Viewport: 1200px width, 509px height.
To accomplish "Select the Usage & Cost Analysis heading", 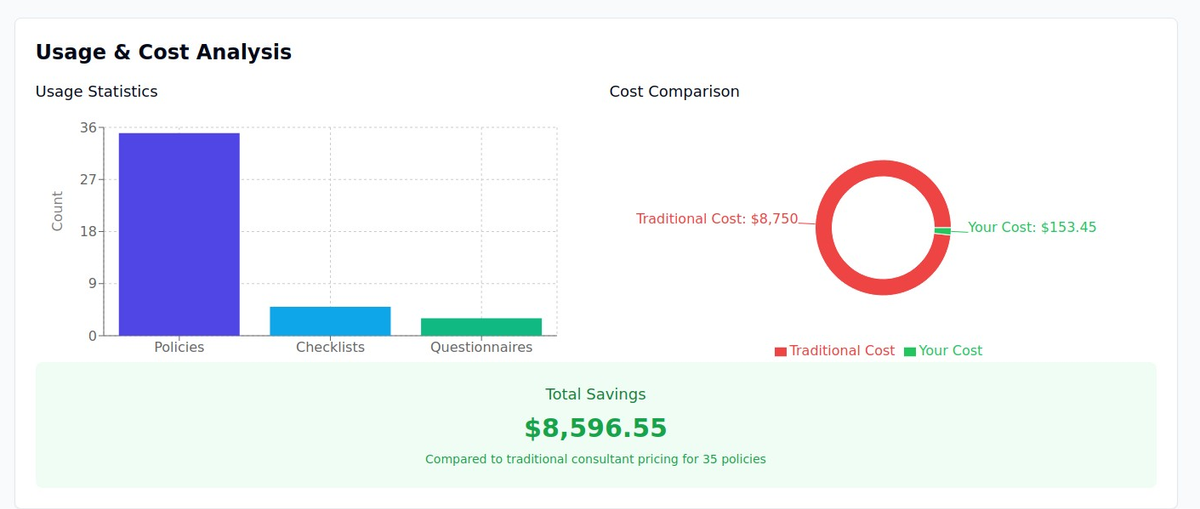I will click(x=164, y=52).
